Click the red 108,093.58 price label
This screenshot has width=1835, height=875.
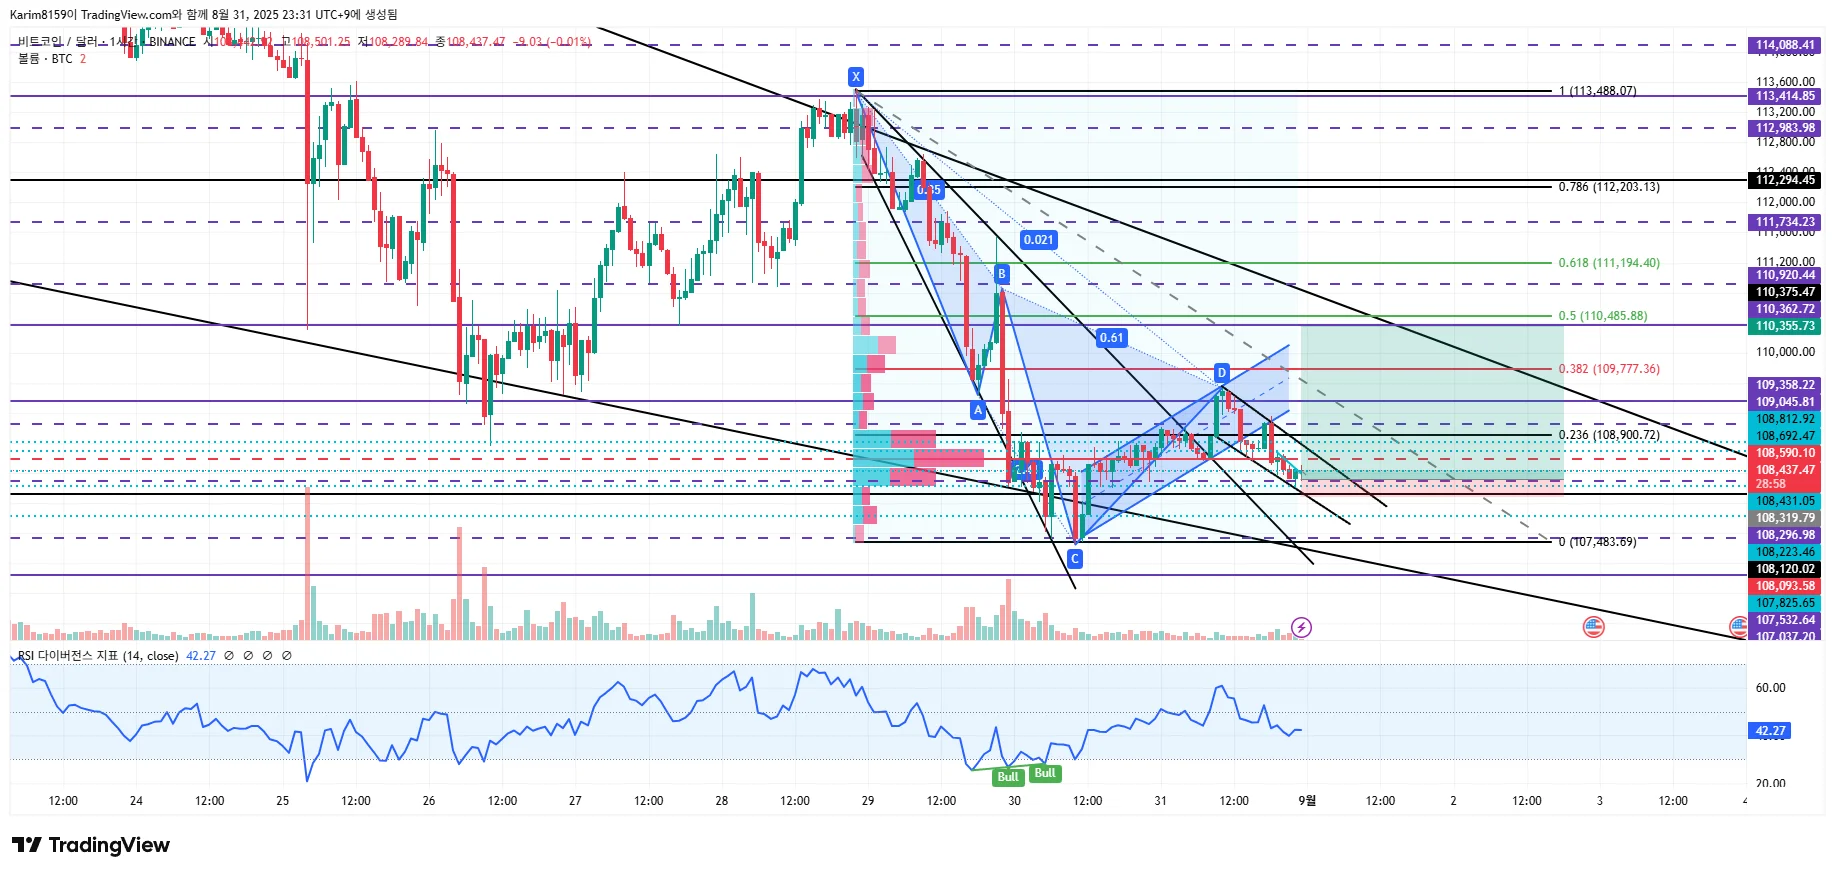point(1785,586)
